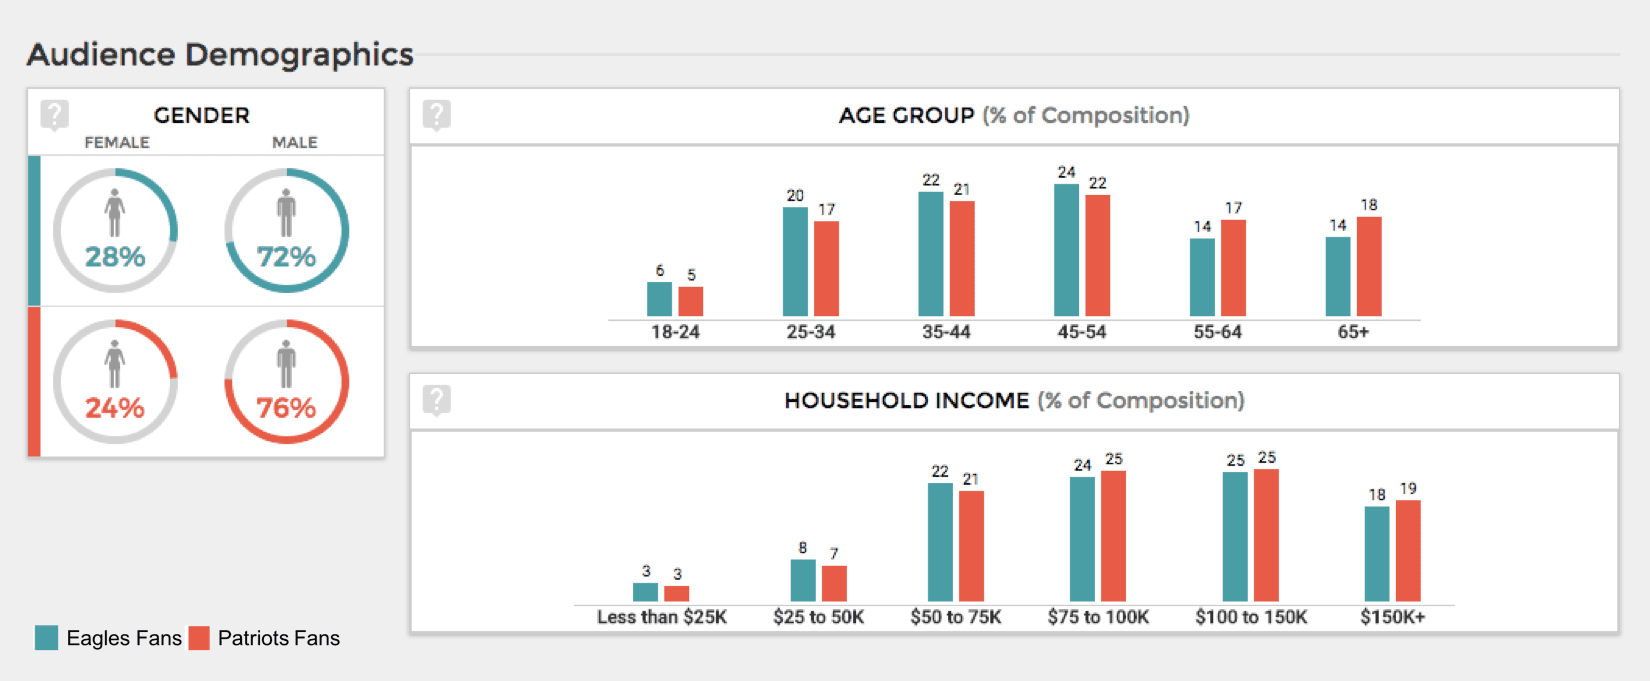Click the Patriots Fans legend label
Image resolution: width=1650 pixels, height=681 pixels.
pos(279,638)
